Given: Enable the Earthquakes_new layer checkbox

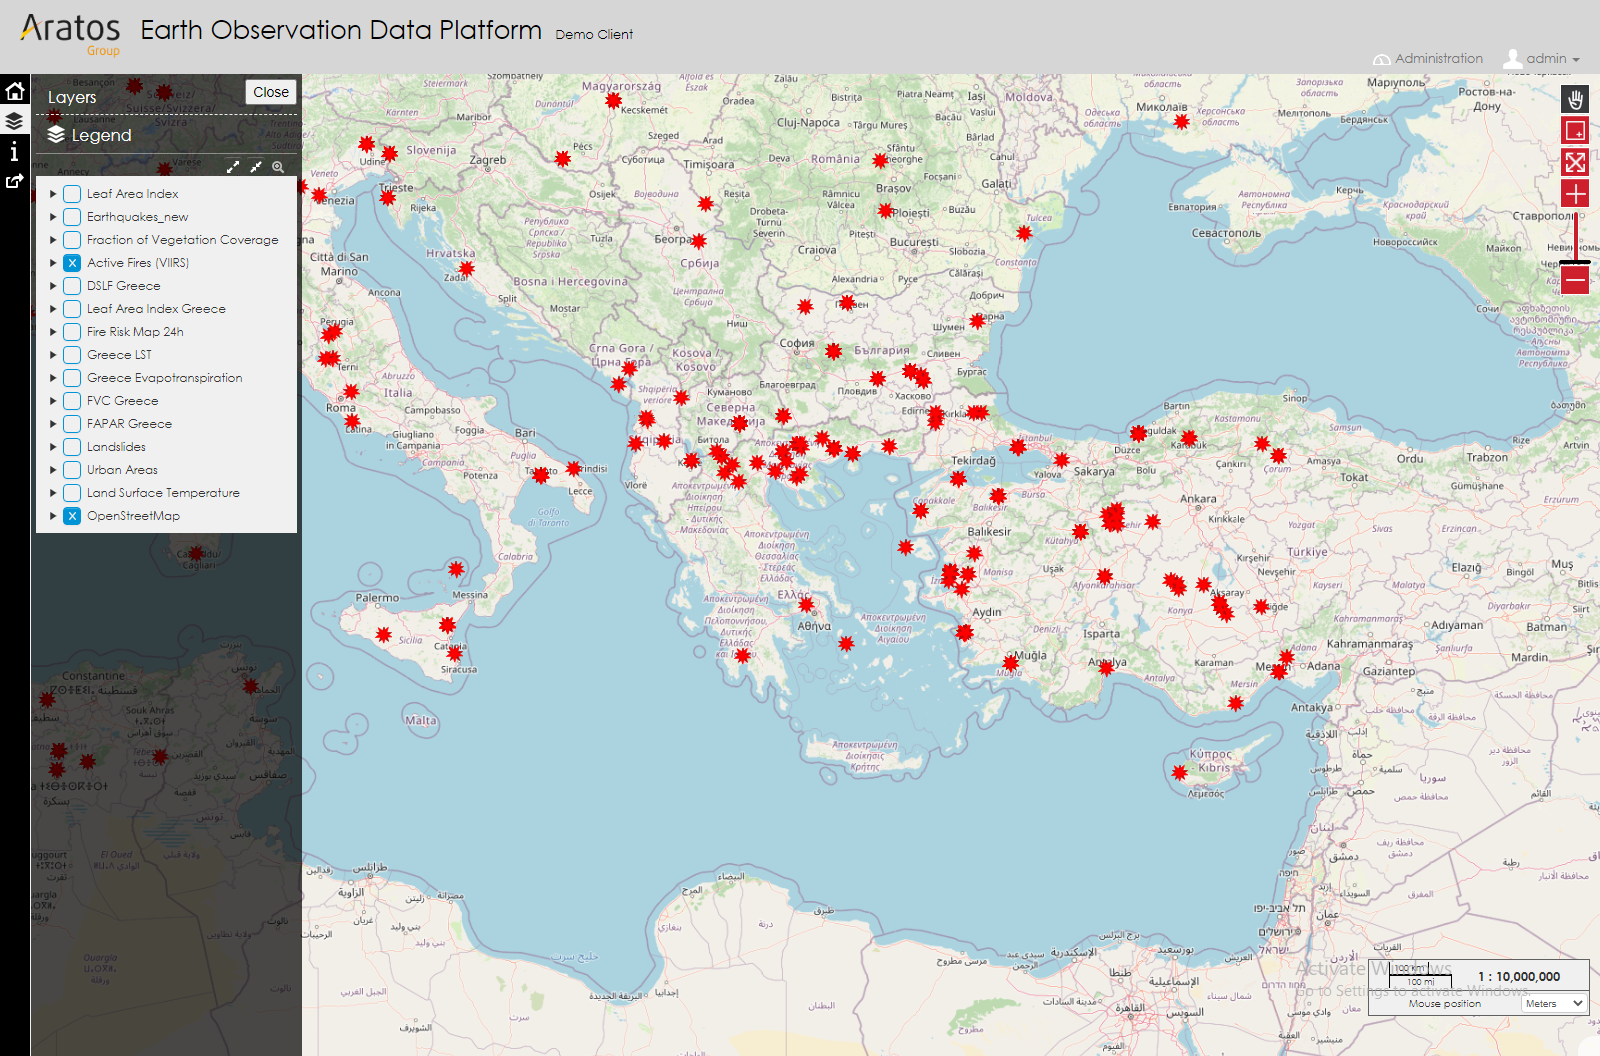Looking at the screenshot, I should [72, 217].
